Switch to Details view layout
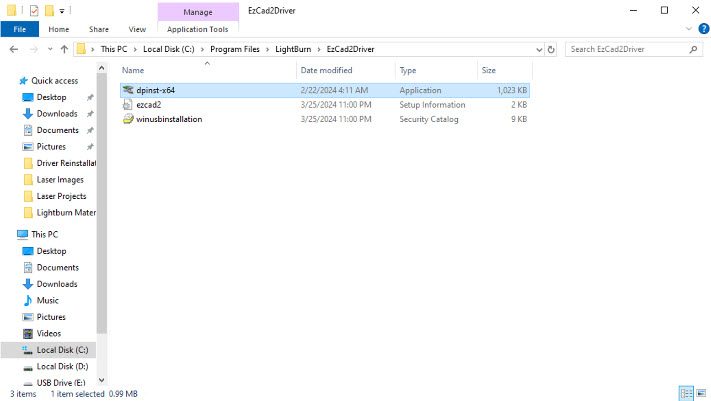Viewport: 711px width, 401px height. pos(686,393)
